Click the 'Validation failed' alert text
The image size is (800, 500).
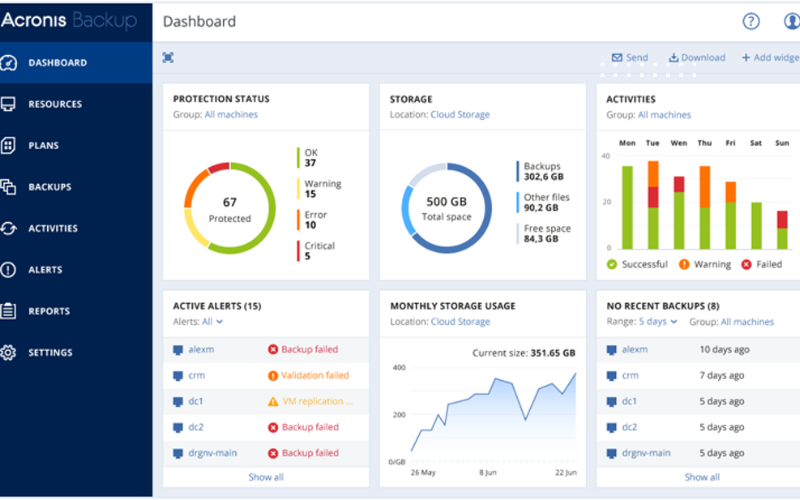click(x=315, y=376)
